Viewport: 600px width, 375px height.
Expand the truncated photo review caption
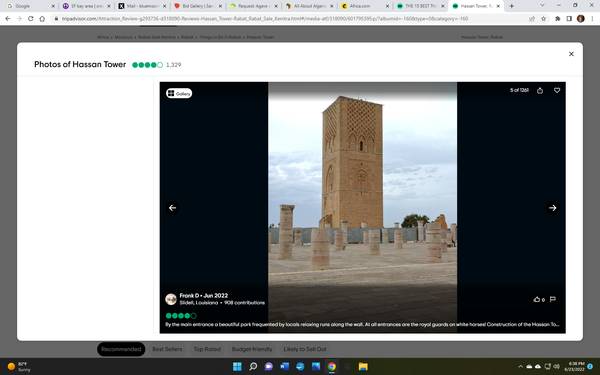(x=362, y=324)
